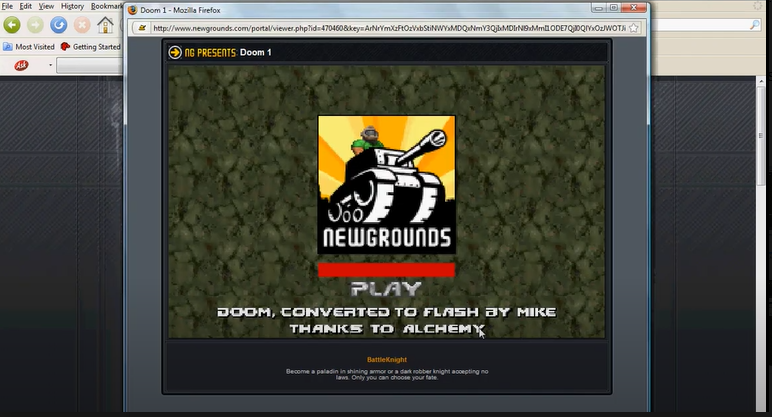The image size is (772, 417).
Task: Go back with the green Back arrow
Action: click(x=12, y=25)
